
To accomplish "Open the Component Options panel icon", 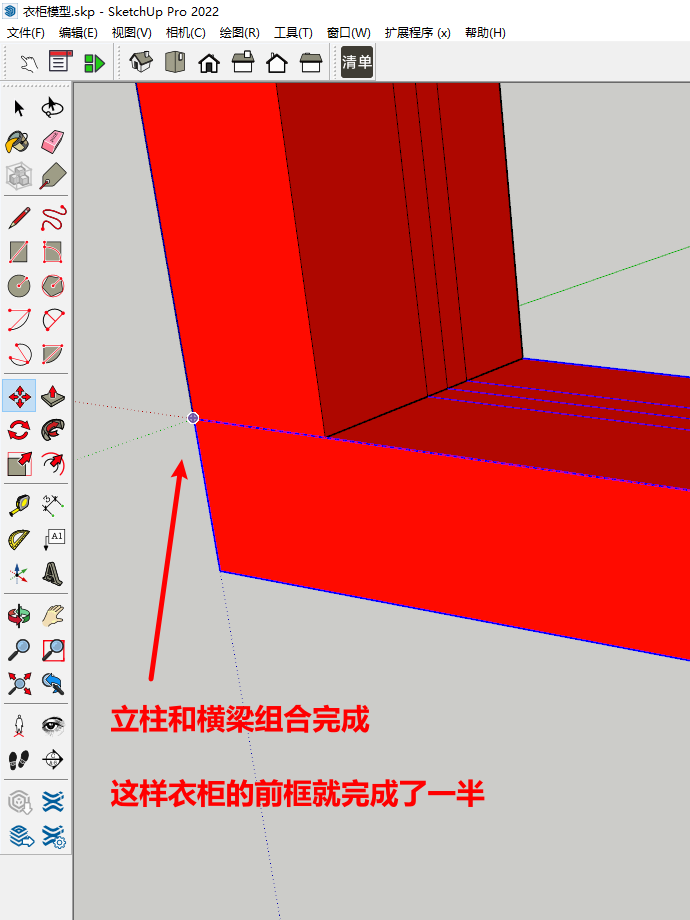I will point(60,62).
